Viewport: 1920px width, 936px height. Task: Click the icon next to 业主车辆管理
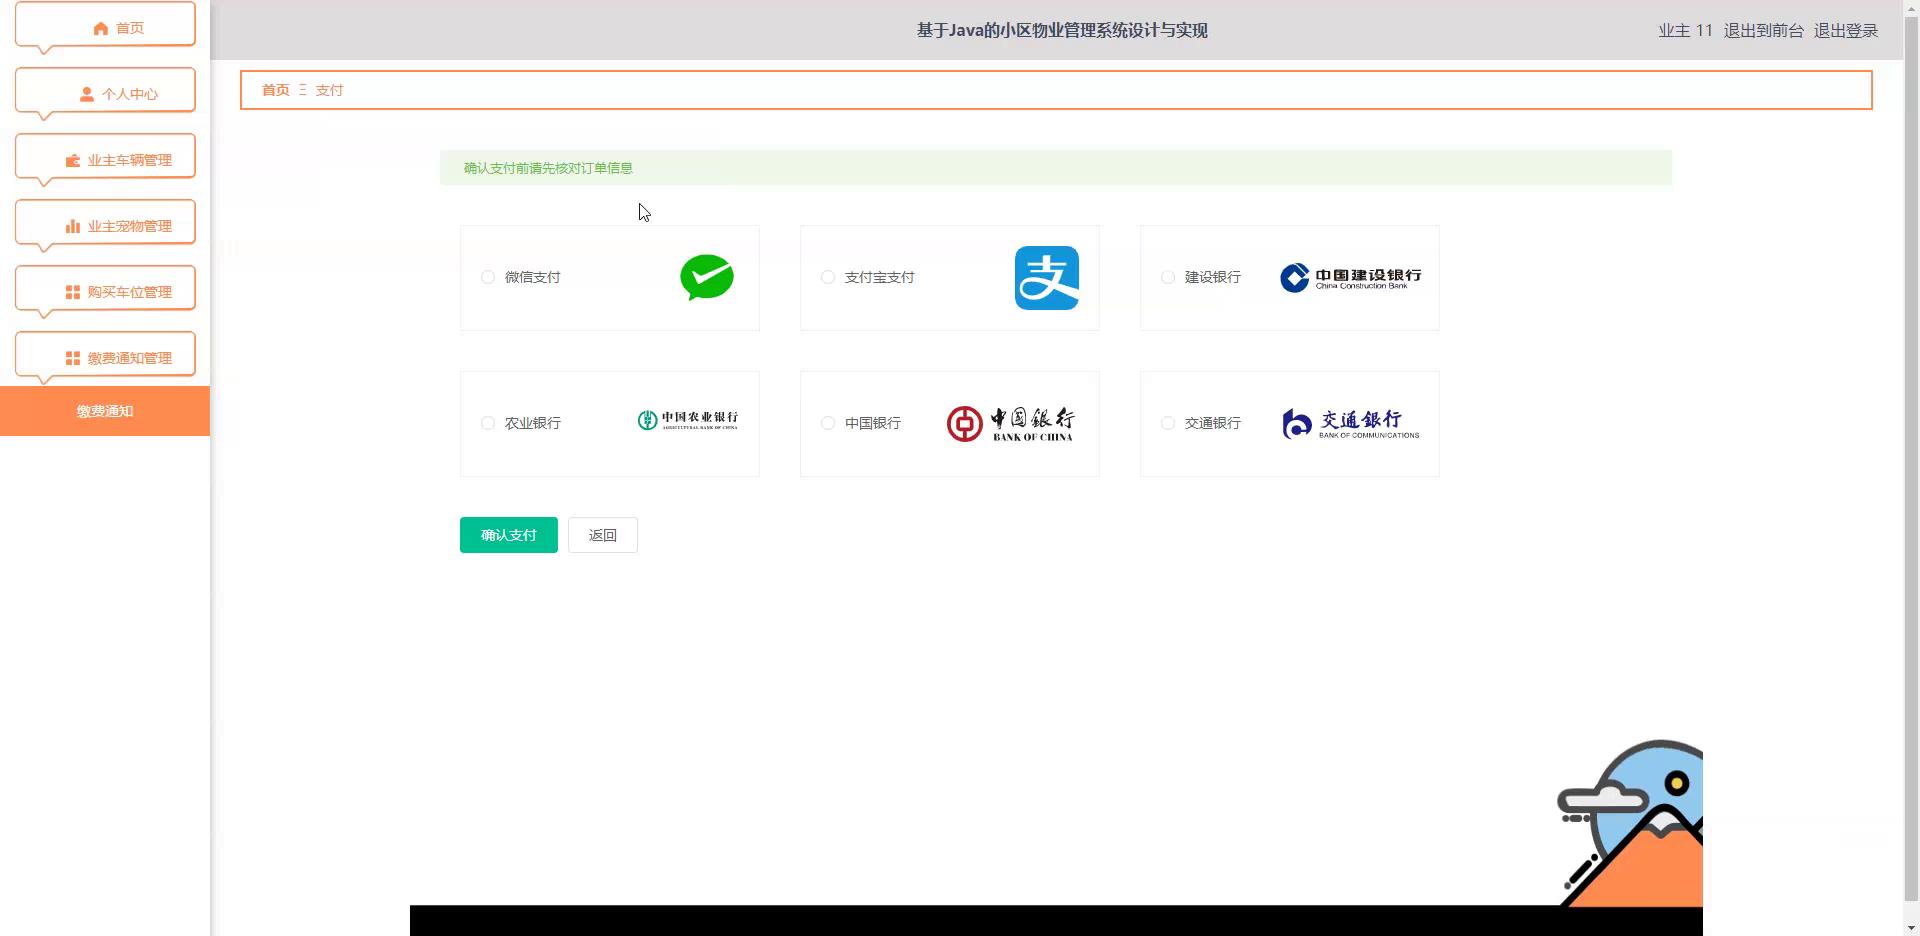(x=72, y=160)
